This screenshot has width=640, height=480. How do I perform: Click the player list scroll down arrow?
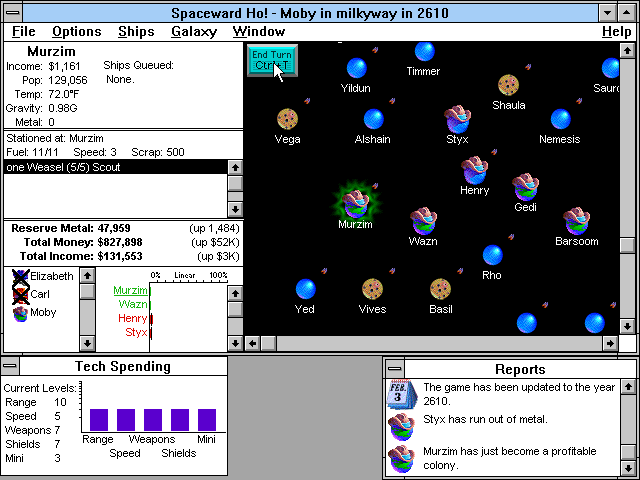coord(87,343)
